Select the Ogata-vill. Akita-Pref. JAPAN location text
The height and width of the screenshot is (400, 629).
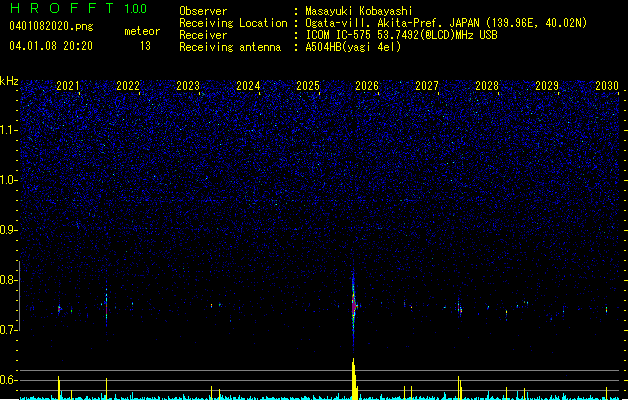pos(446,23)
